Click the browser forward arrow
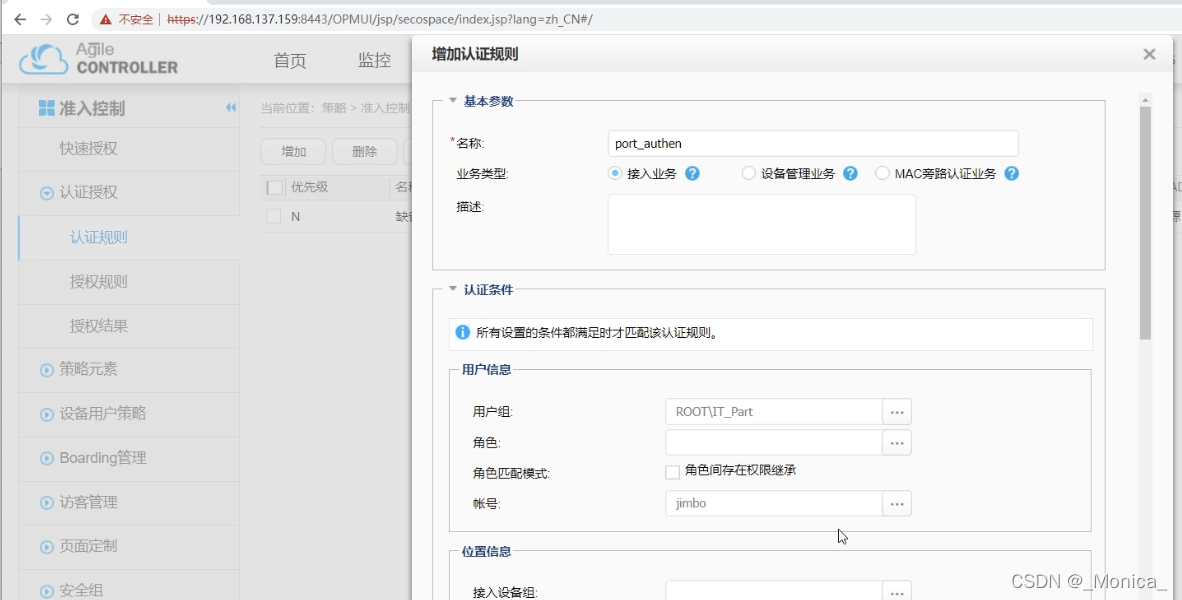The height and width of the screenshot is (600, 1182). [x=46, y=20]
